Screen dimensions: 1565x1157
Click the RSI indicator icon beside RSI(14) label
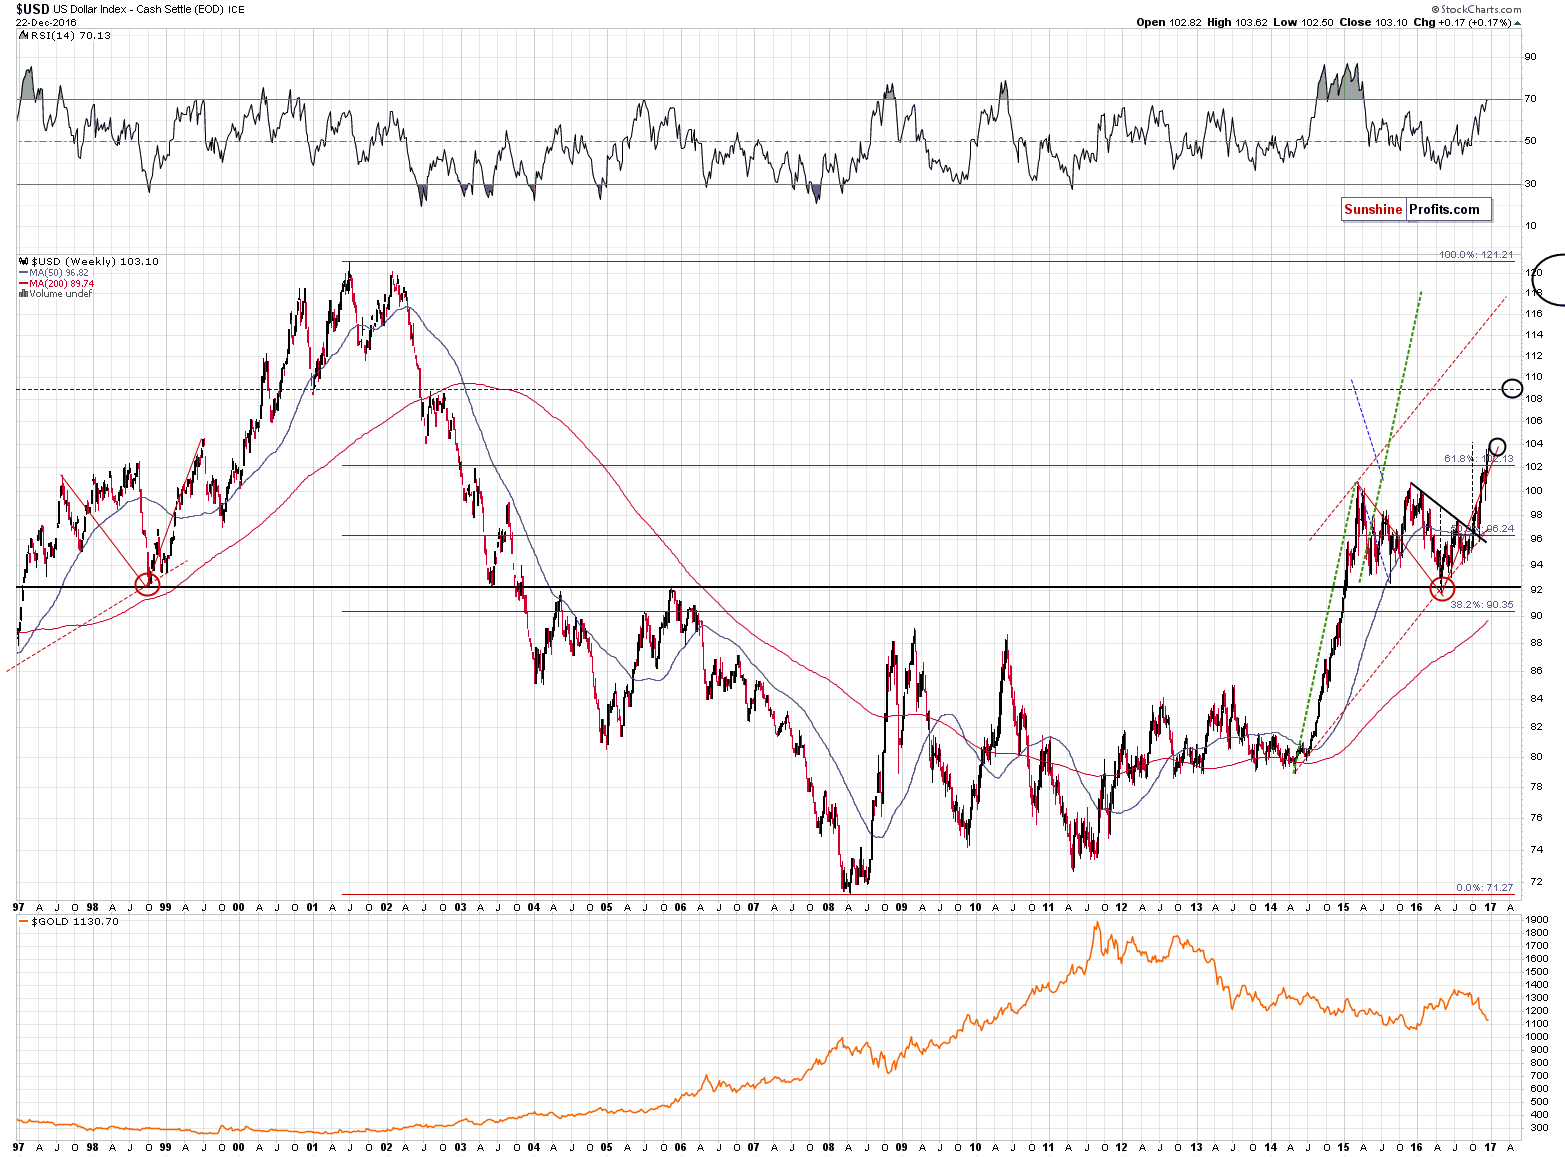23,35
